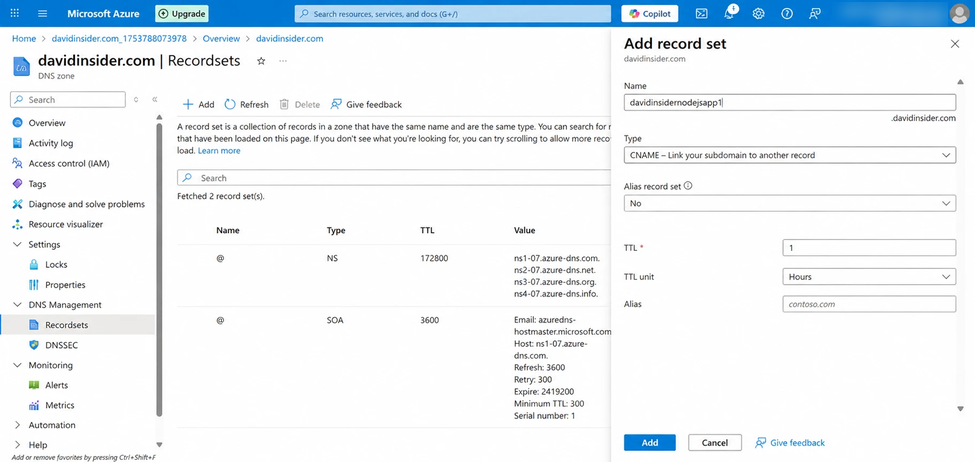Refresh the record set list

pos(247,104)
